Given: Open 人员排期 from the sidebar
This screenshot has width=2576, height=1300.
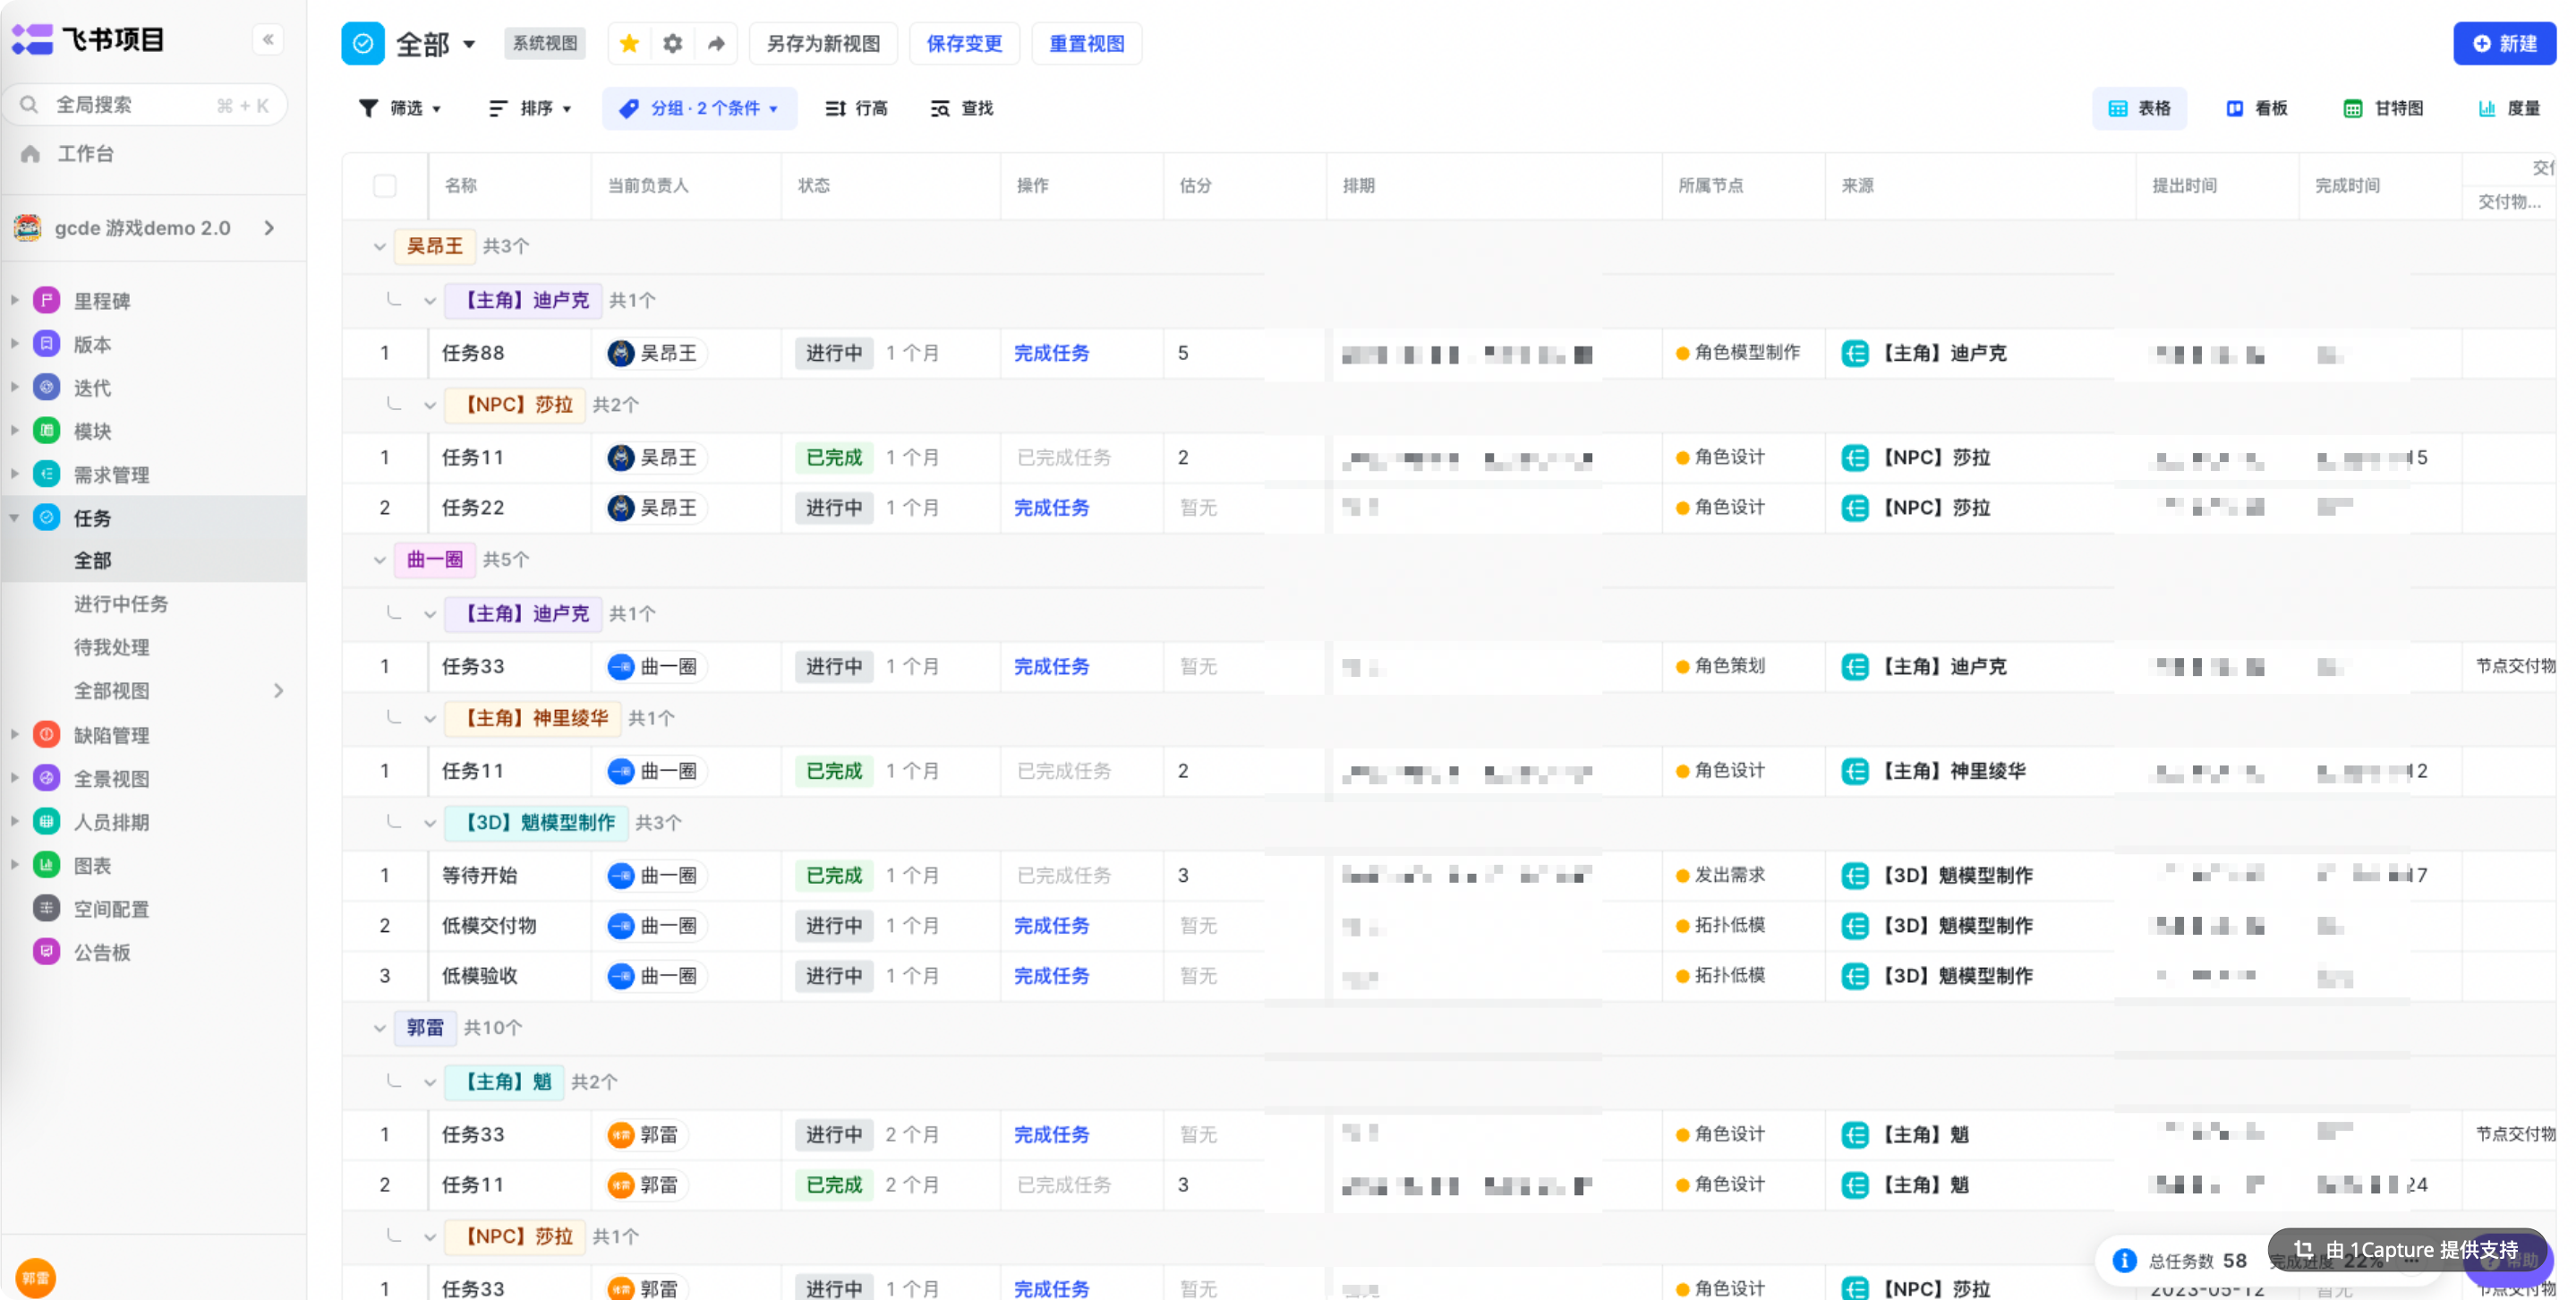Looking at the screenshot, I should [x=112, y=821].
